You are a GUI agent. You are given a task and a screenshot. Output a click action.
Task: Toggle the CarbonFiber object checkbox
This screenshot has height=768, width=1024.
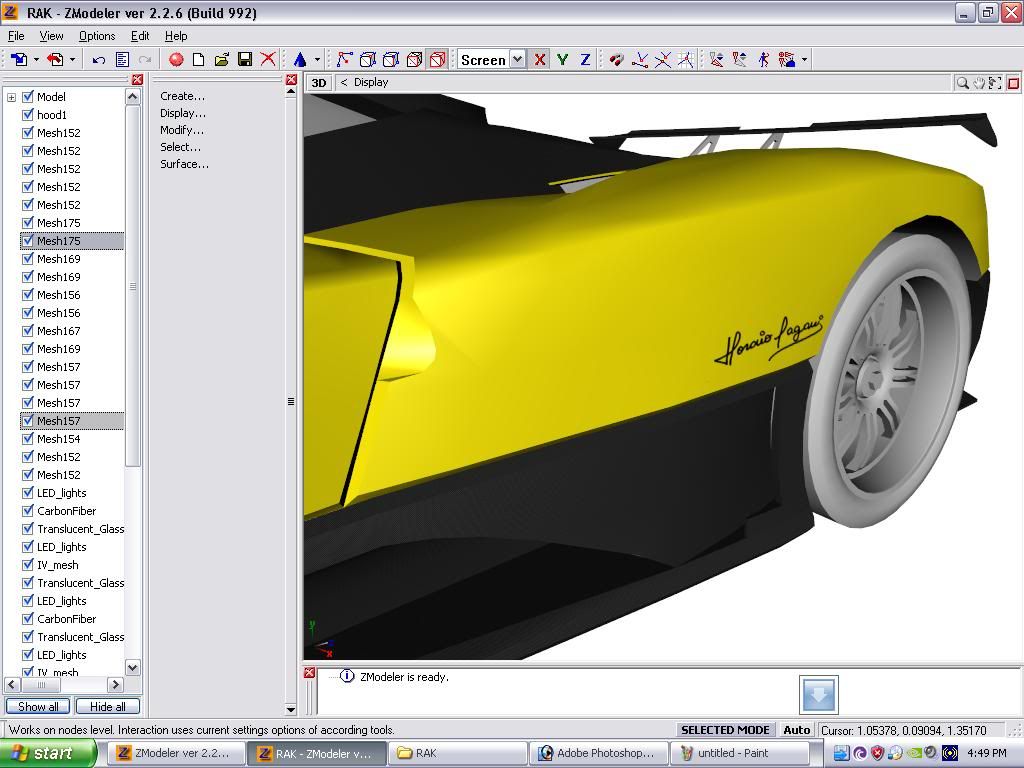(28, 511)
